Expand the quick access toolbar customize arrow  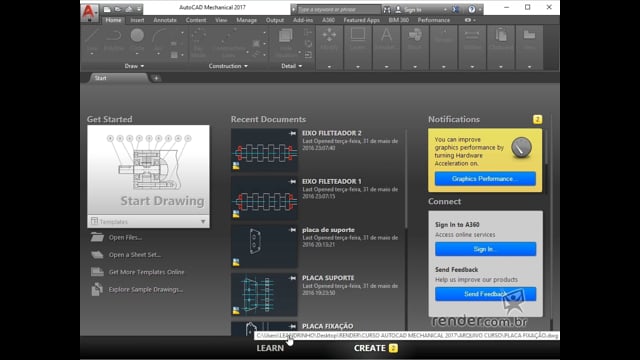tap(139, 9)
